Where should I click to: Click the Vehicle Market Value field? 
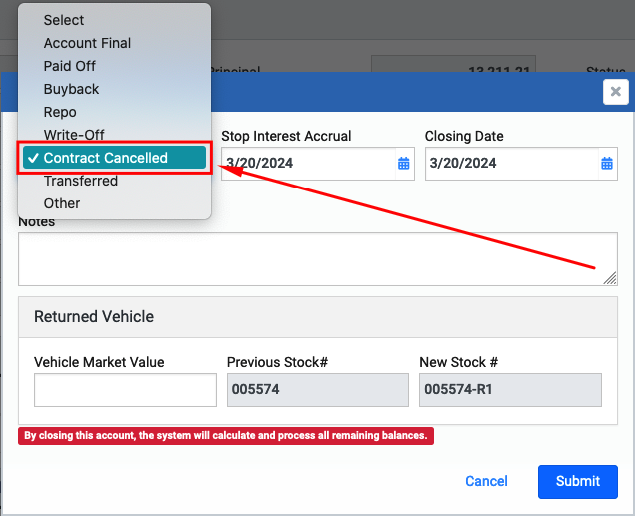(125, 390)
